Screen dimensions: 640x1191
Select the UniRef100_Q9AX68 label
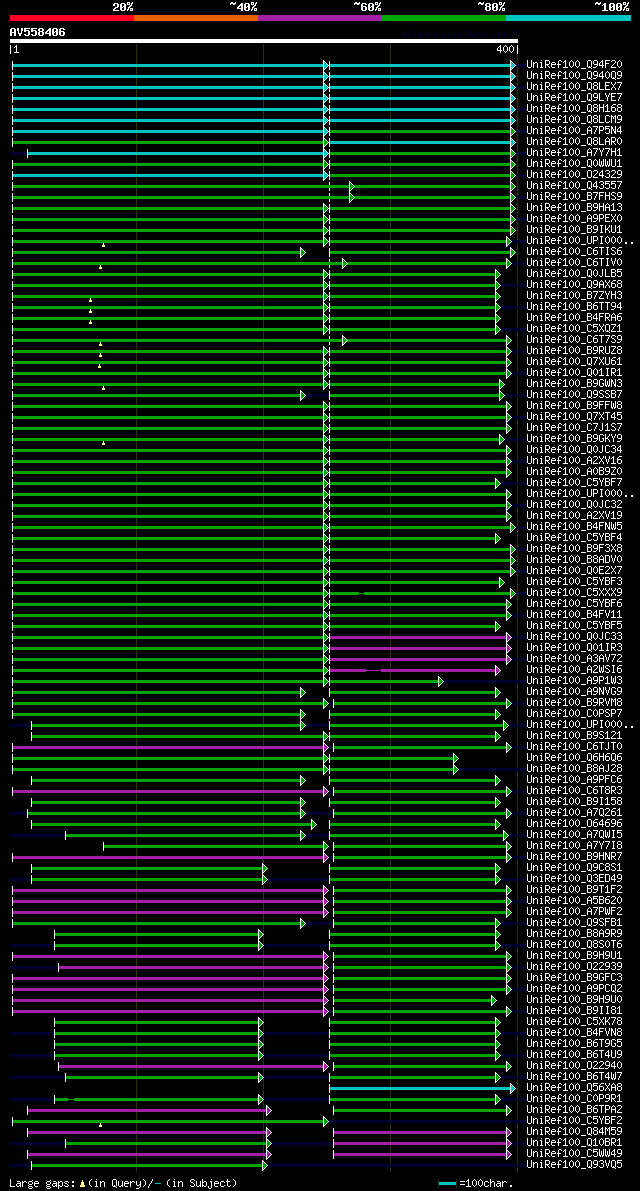pyautogui.click(x=574, y=285)
